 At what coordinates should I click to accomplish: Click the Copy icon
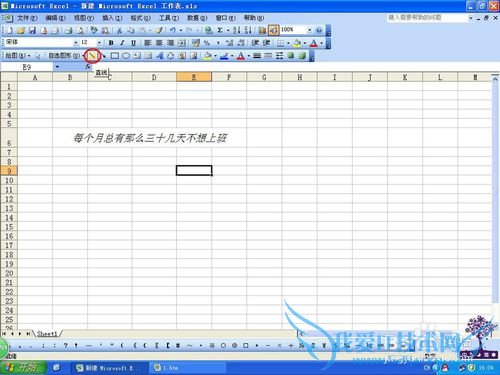coord(131,30)
